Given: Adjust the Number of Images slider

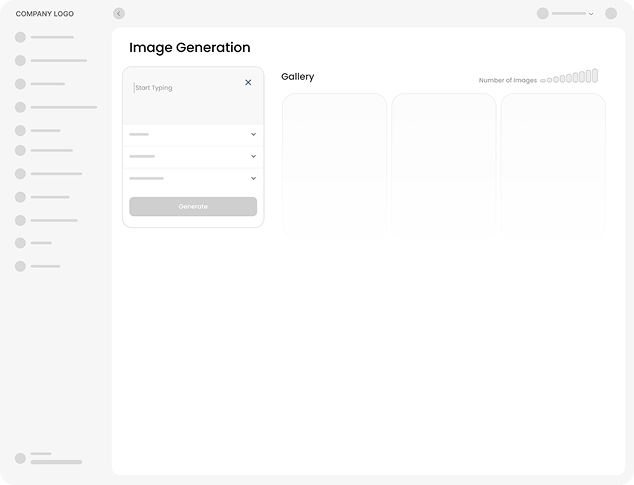Looking at the screenshot, I should point(570,77).
